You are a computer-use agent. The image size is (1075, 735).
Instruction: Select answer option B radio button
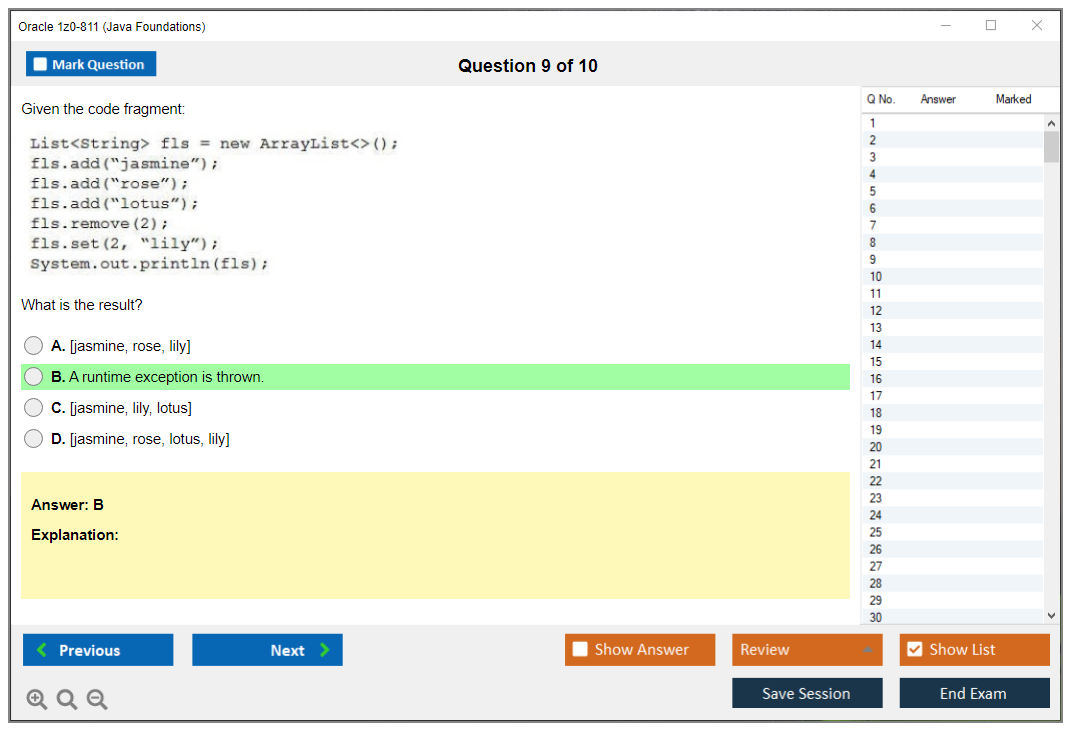[33, 377]
